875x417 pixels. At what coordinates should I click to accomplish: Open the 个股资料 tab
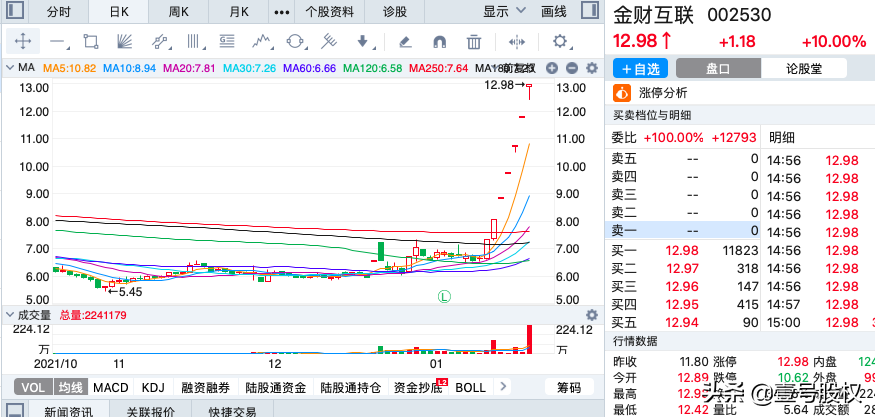pos(331,11)
